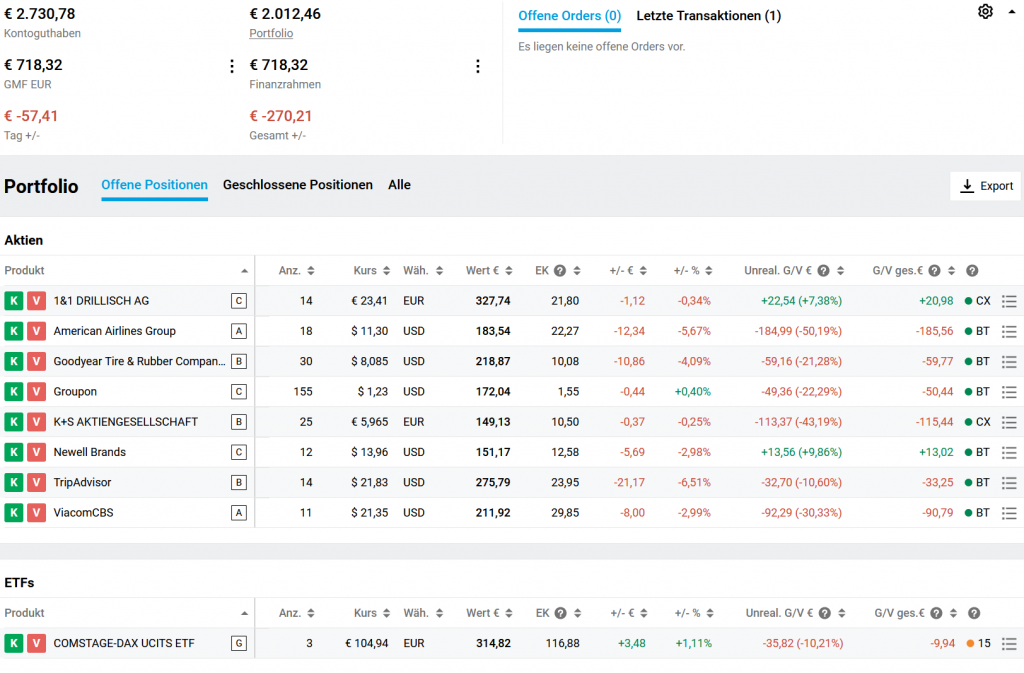Open row menu icon for 1&1 DRILLISCH
Image resolution: width=1024 pixels, height=673 pixels.
[x=1009, y=301]
